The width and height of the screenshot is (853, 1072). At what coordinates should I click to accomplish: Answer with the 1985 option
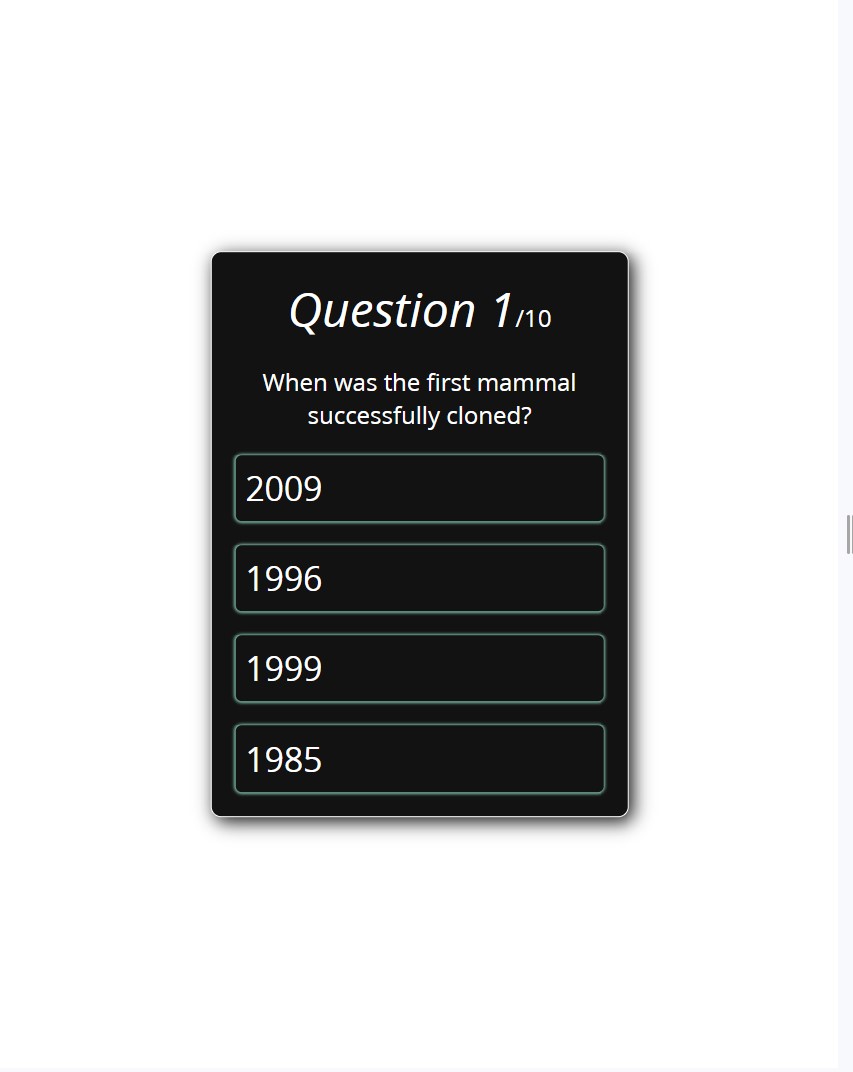point(419,759)
